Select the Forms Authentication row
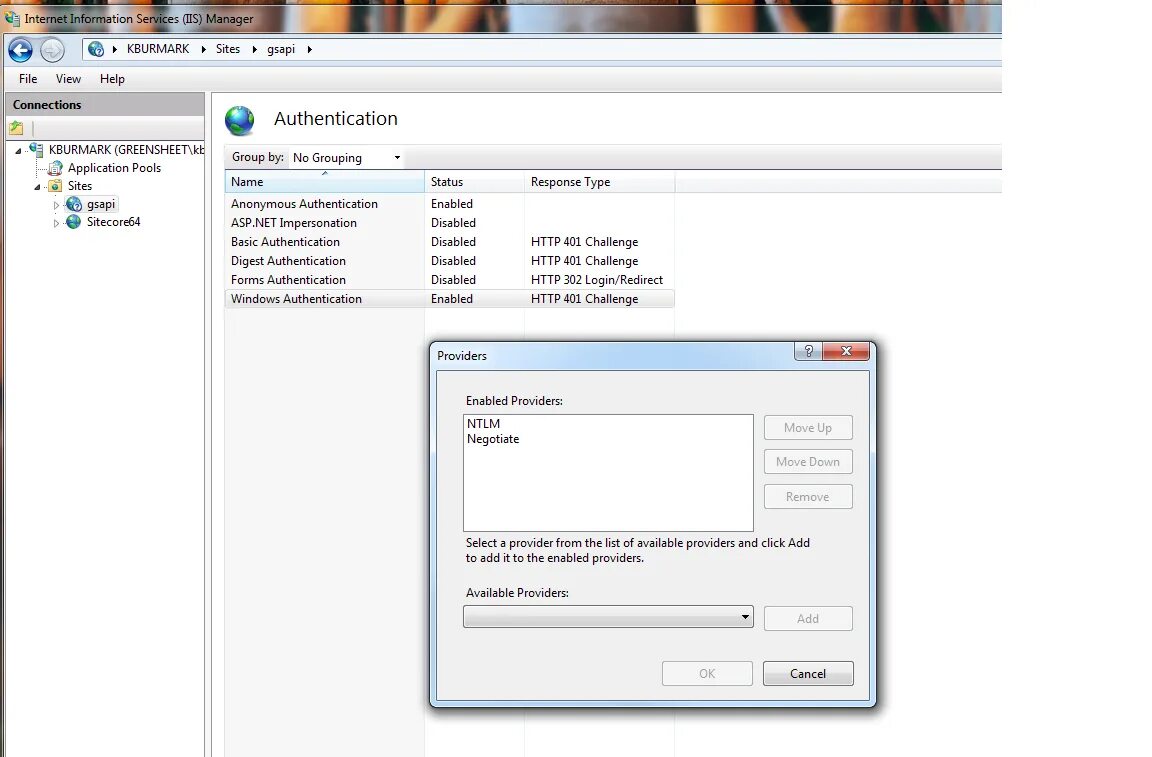The width and height of the screenshot is (1152, 757). [x=449, y=280]
